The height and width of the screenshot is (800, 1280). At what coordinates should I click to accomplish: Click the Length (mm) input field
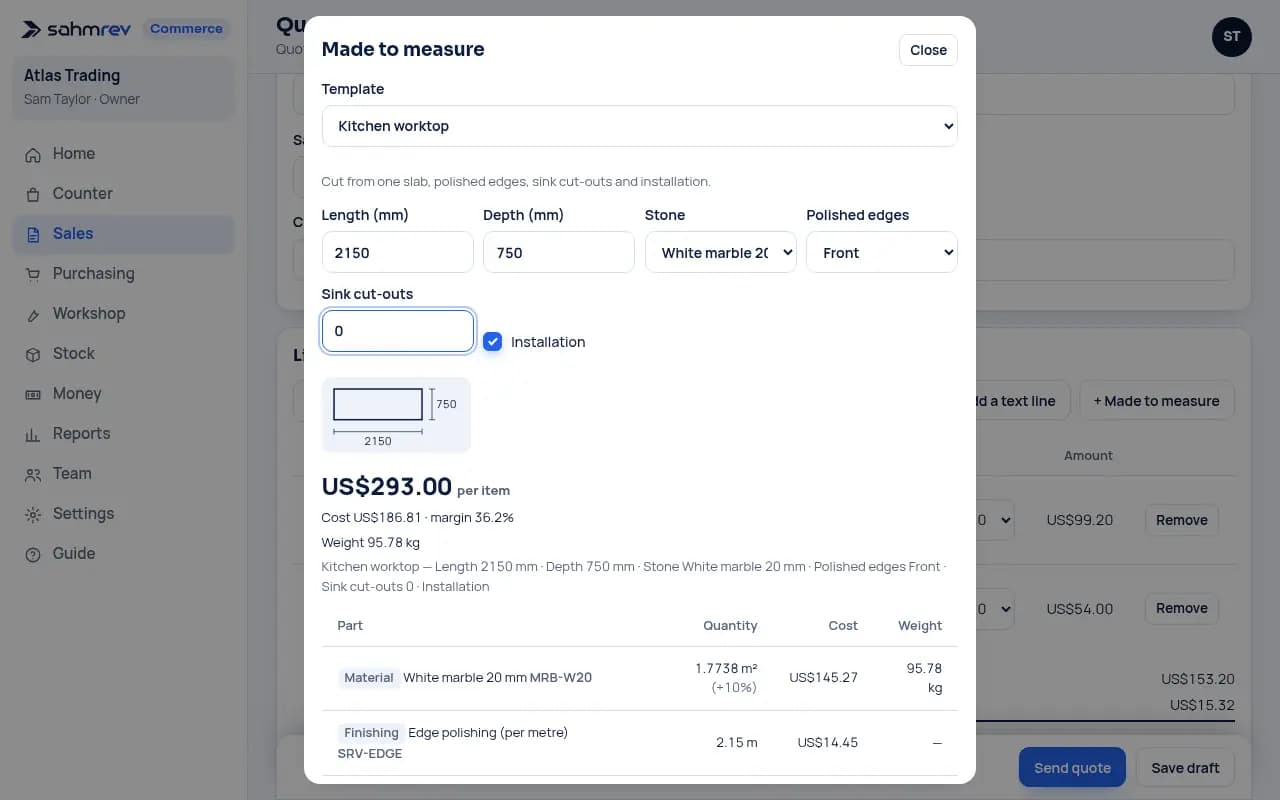pos(397,252)
